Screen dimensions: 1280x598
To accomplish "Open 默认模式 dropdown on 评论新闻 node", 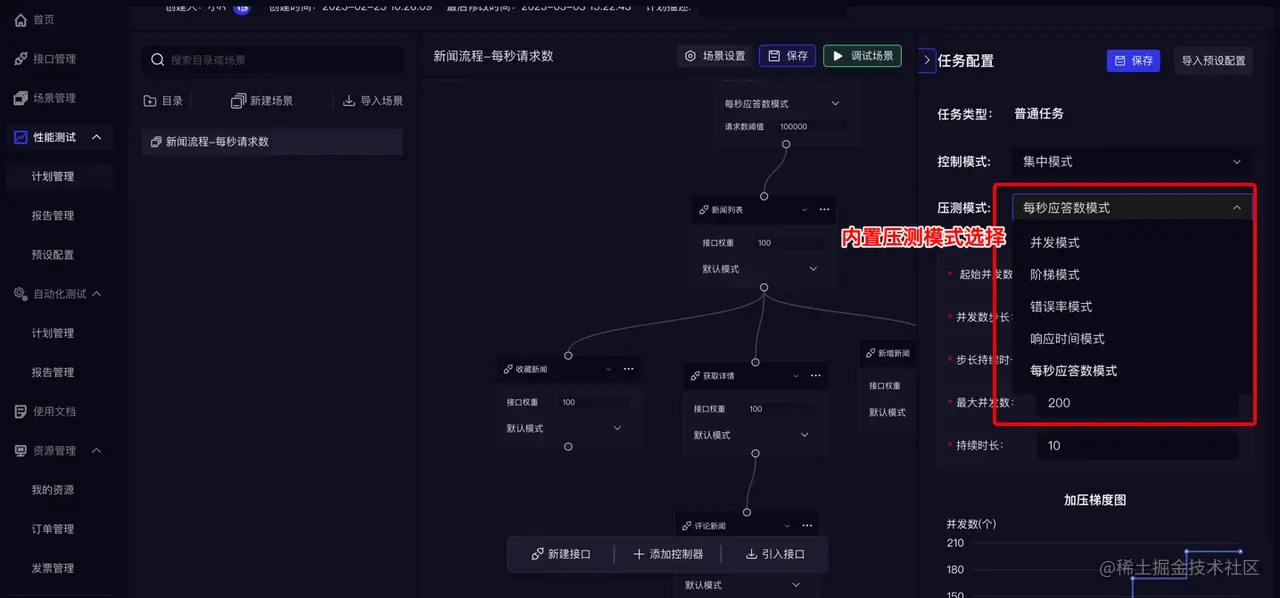I will pos(742,585).
